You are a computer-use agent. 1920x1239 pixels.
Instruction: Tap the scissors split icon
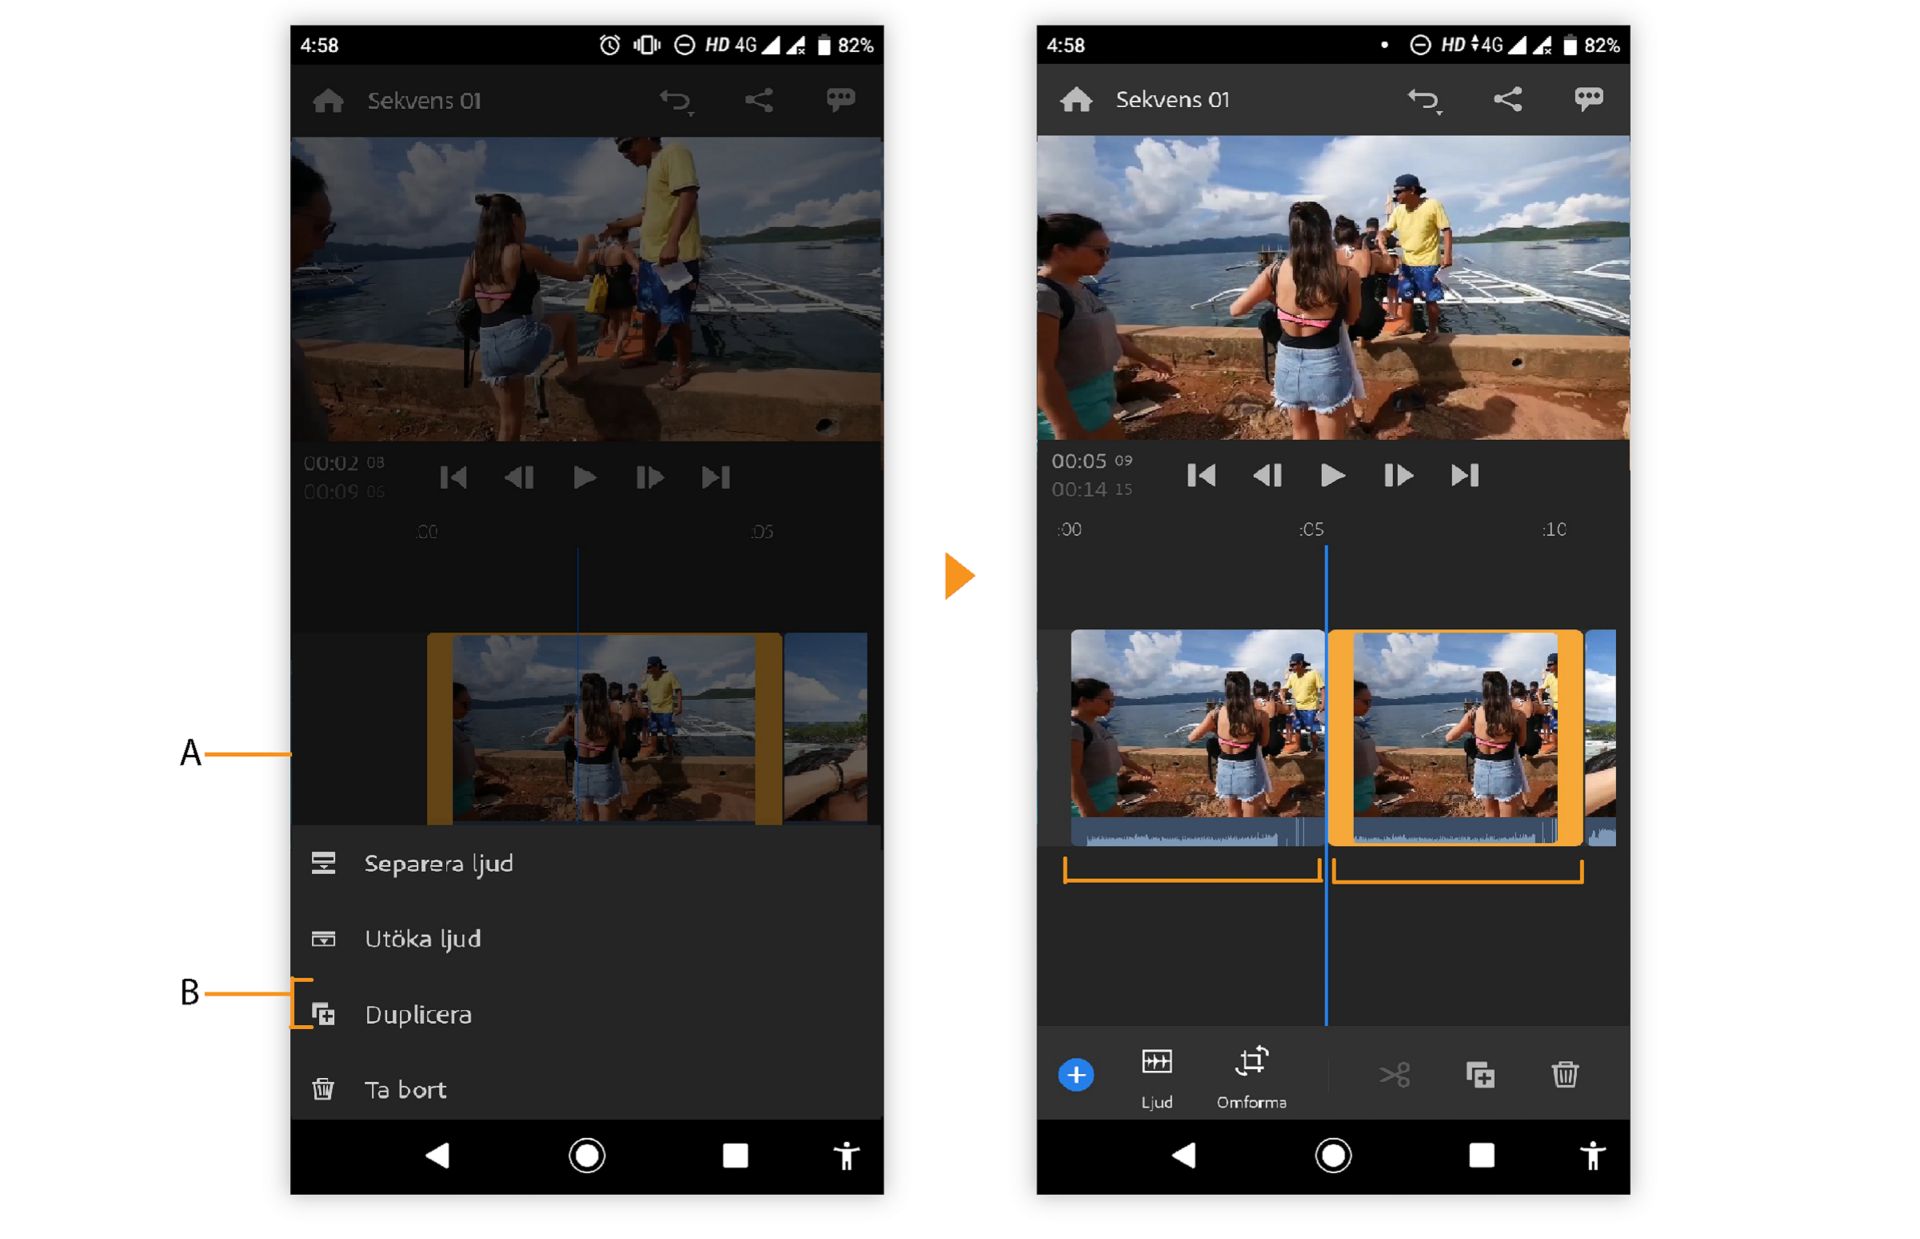(x=1394, y=1075)
